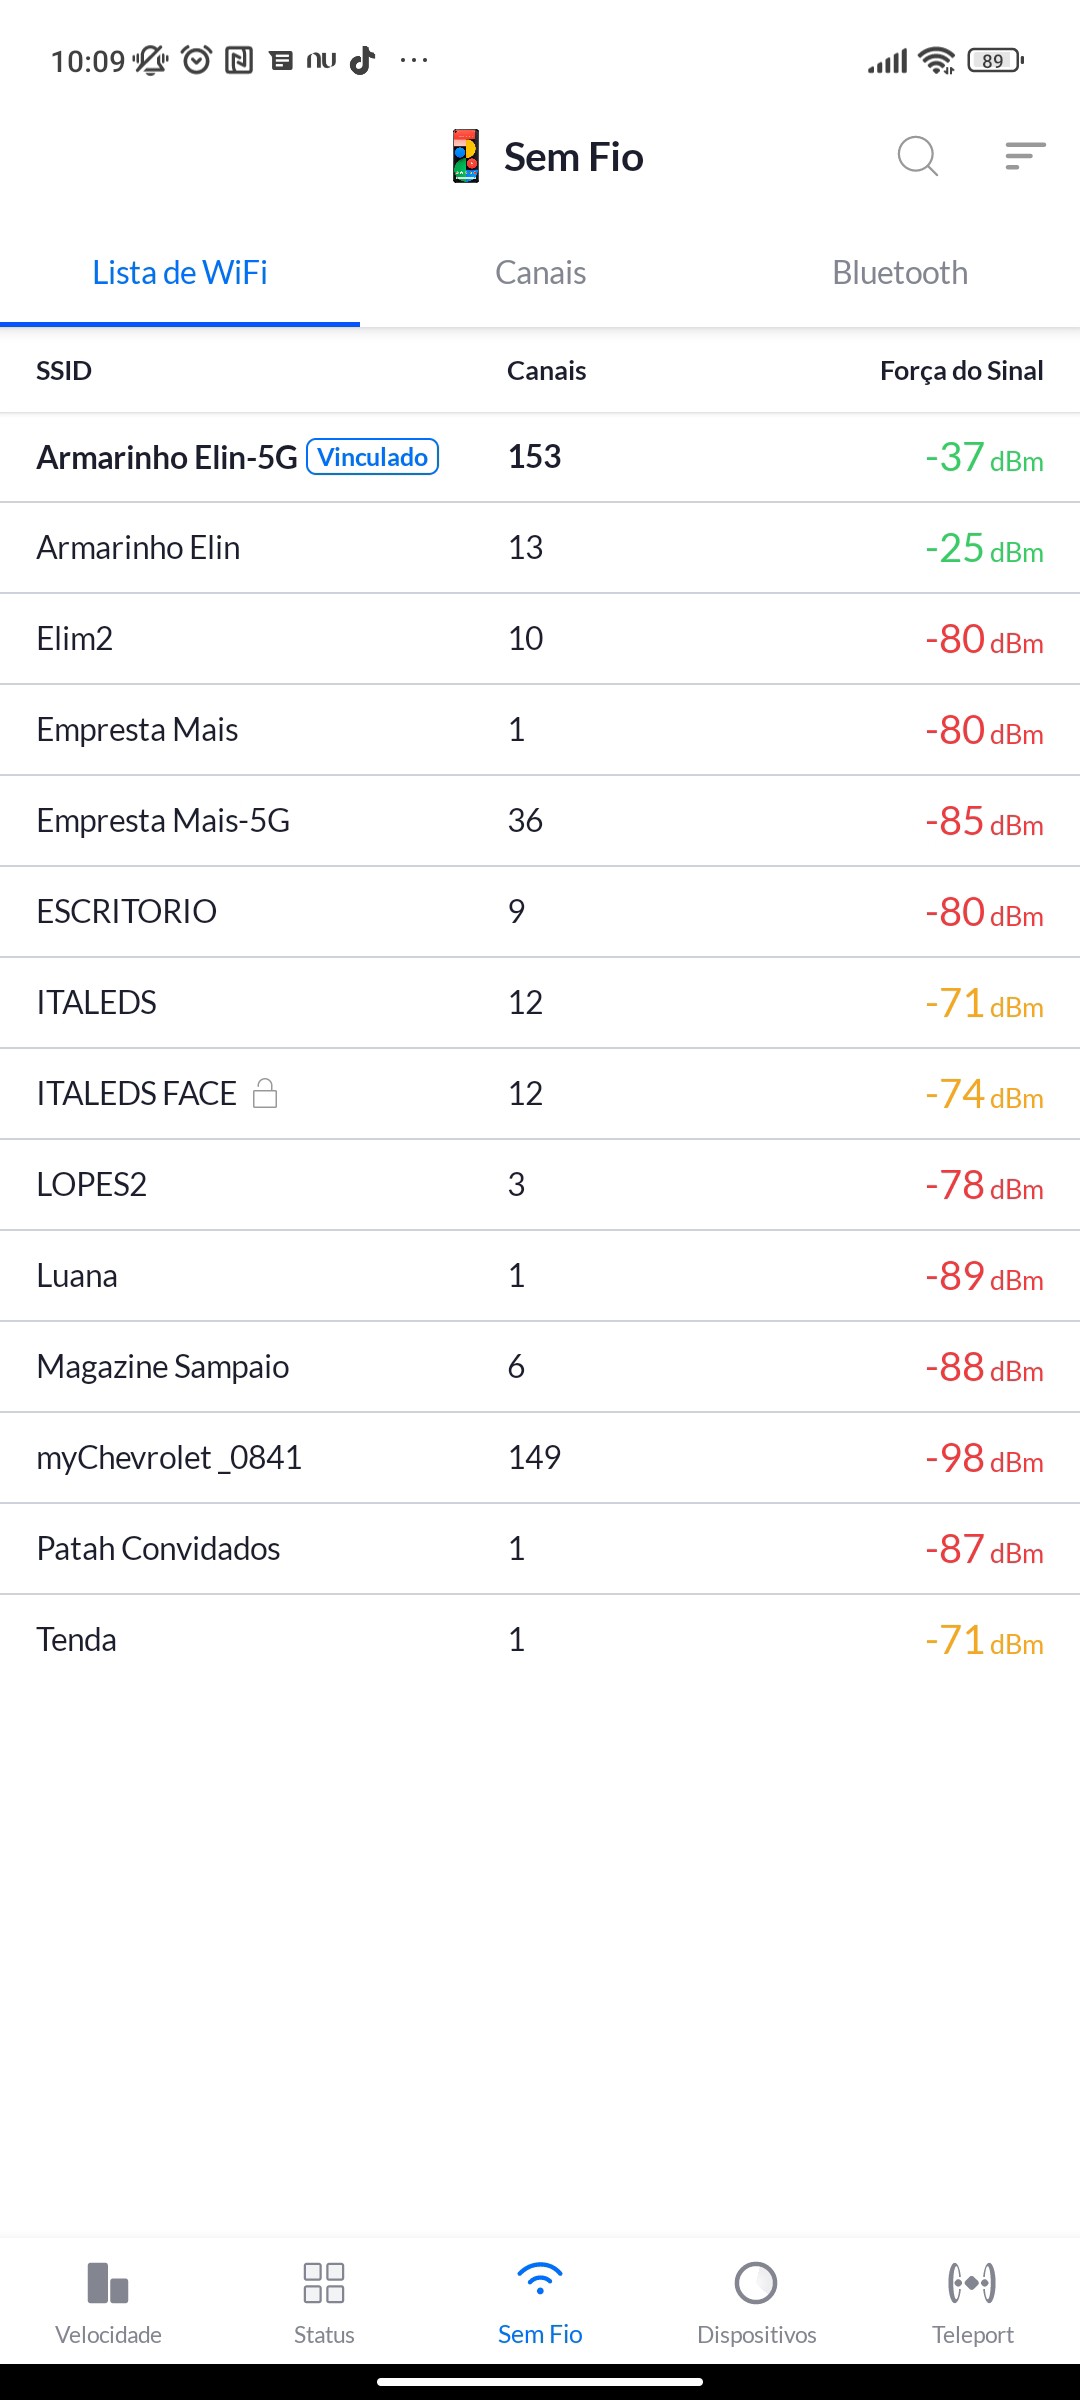The image size is (1080, 2400).
Task: Open the sort filter icon
Action: [x=1025, y=156]
